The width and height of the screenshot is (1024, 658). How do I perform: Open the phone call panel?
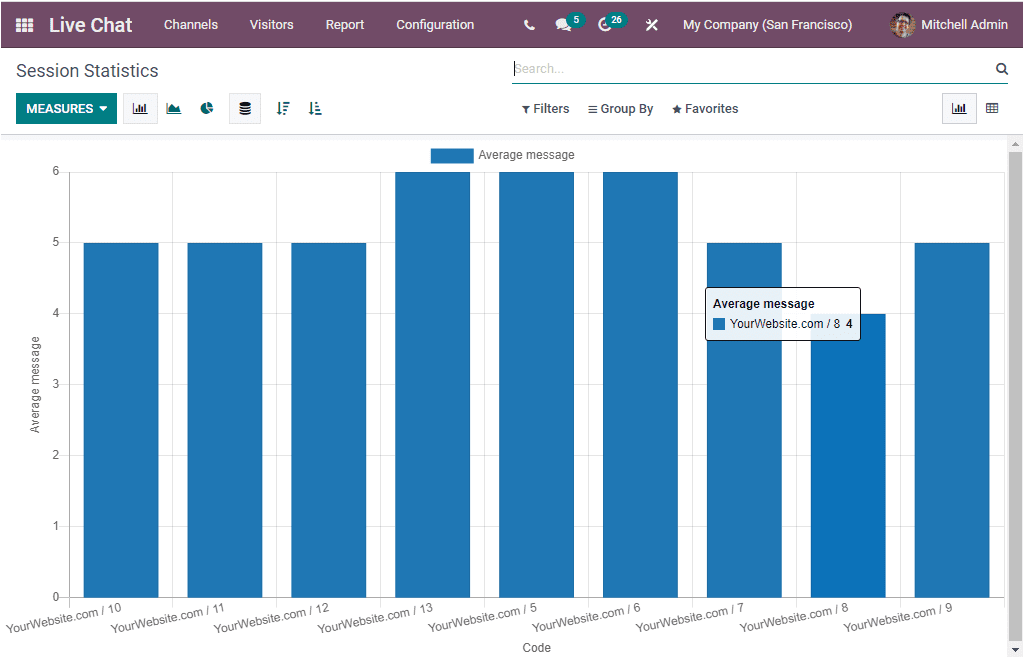point(528,24)
